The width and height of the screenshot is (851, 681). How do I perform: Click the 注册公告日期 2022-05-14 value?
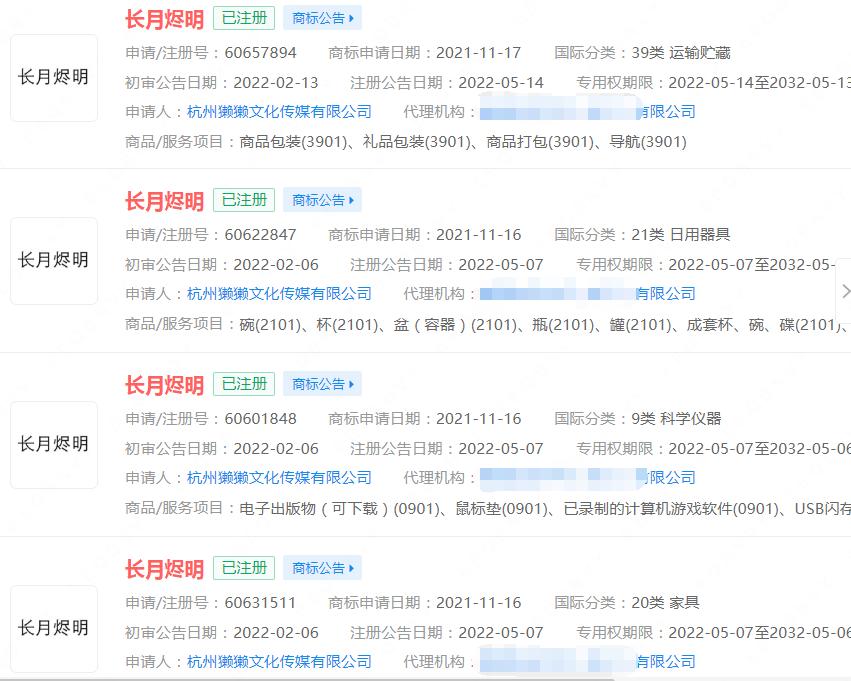pyautogui.click(x=501, y=82)
